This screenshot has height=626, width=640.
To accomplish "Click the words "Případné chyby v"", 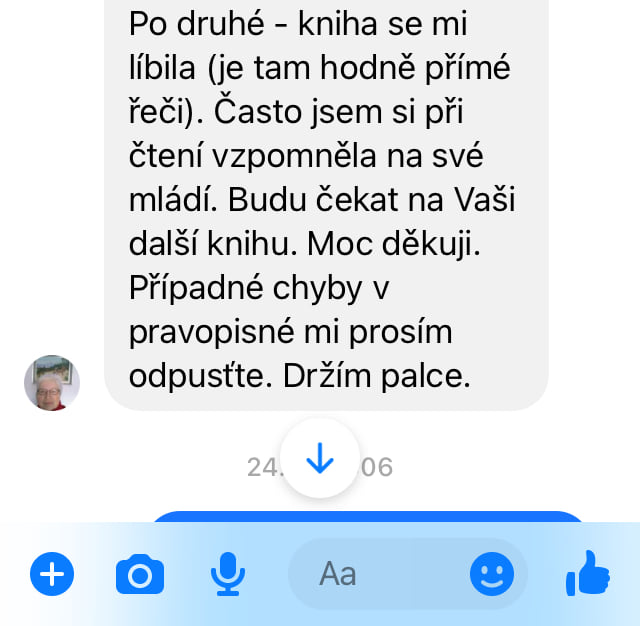I will point(259,289).
